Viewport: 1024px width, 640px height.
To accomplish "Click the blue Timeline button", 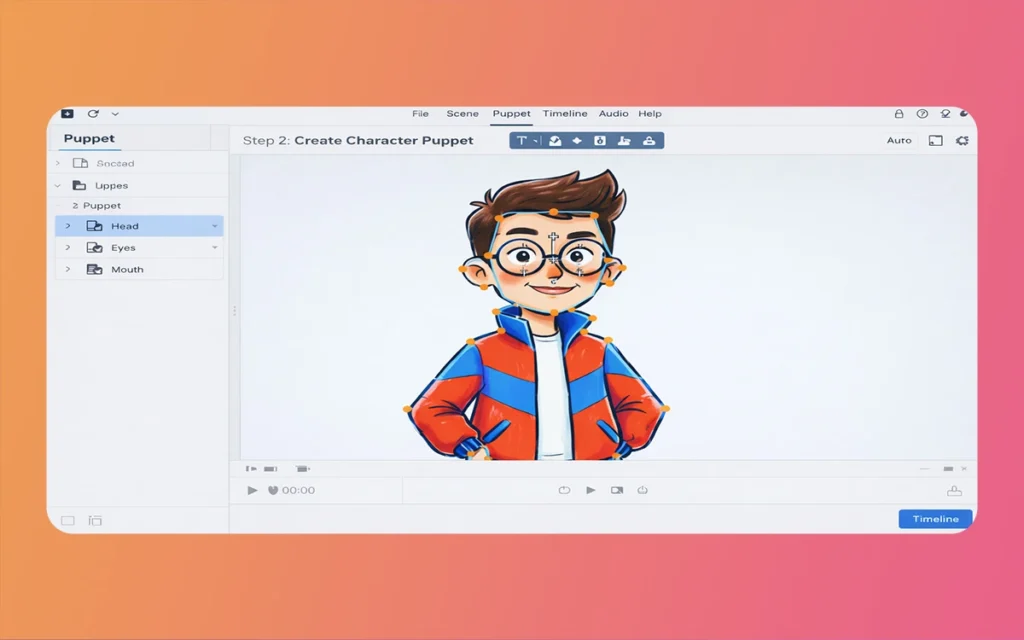I will (x=935, y=519).
